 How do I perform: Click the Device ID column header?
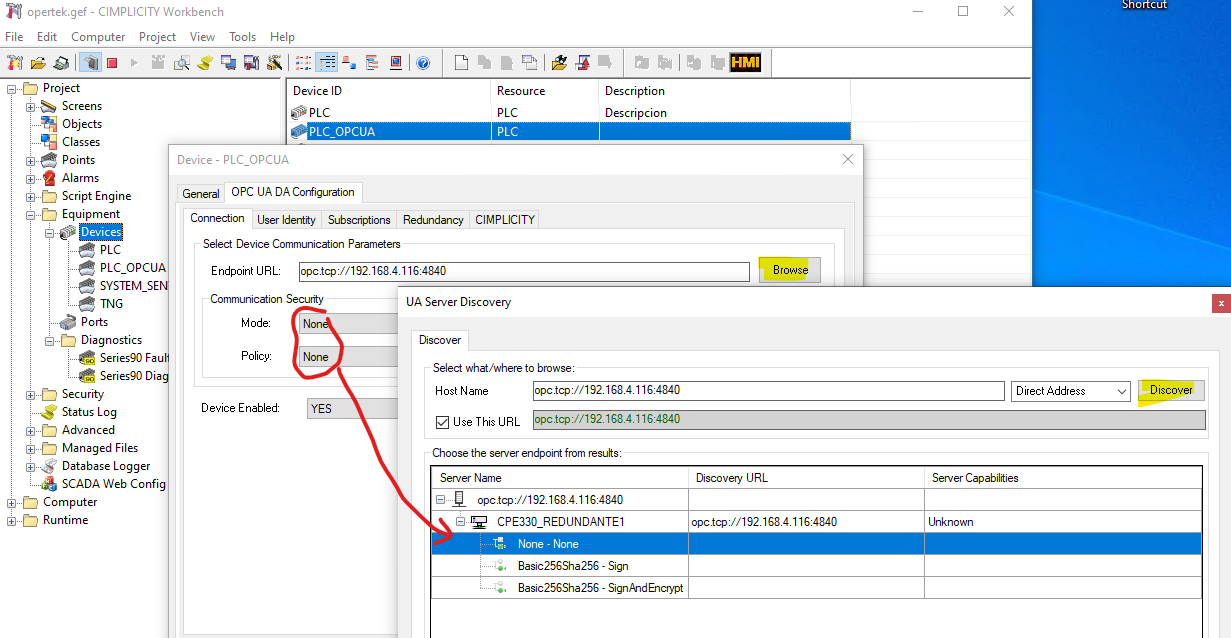[x=388, y=91]
